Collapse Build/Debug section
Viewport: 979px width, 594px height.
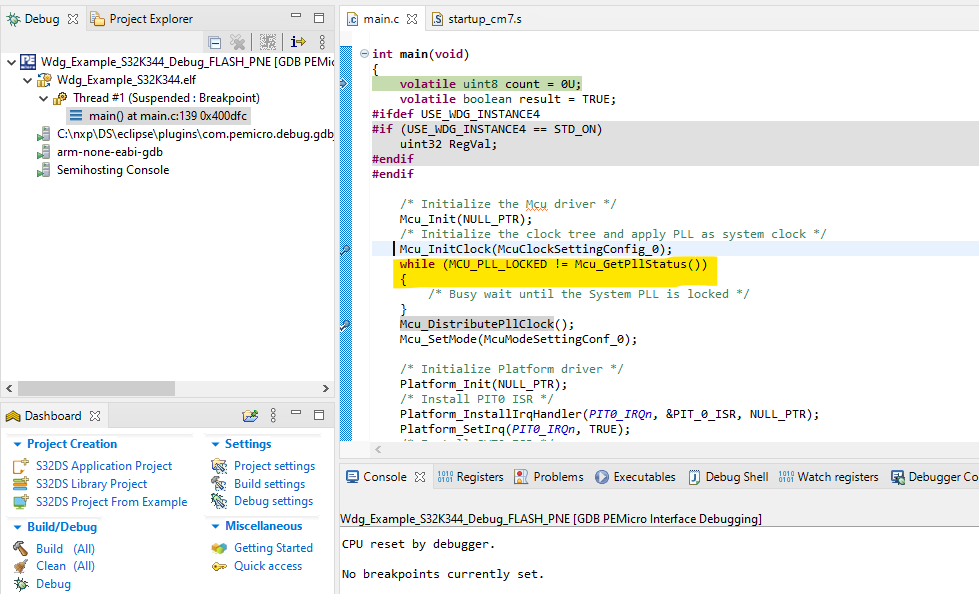coord(18,527)
